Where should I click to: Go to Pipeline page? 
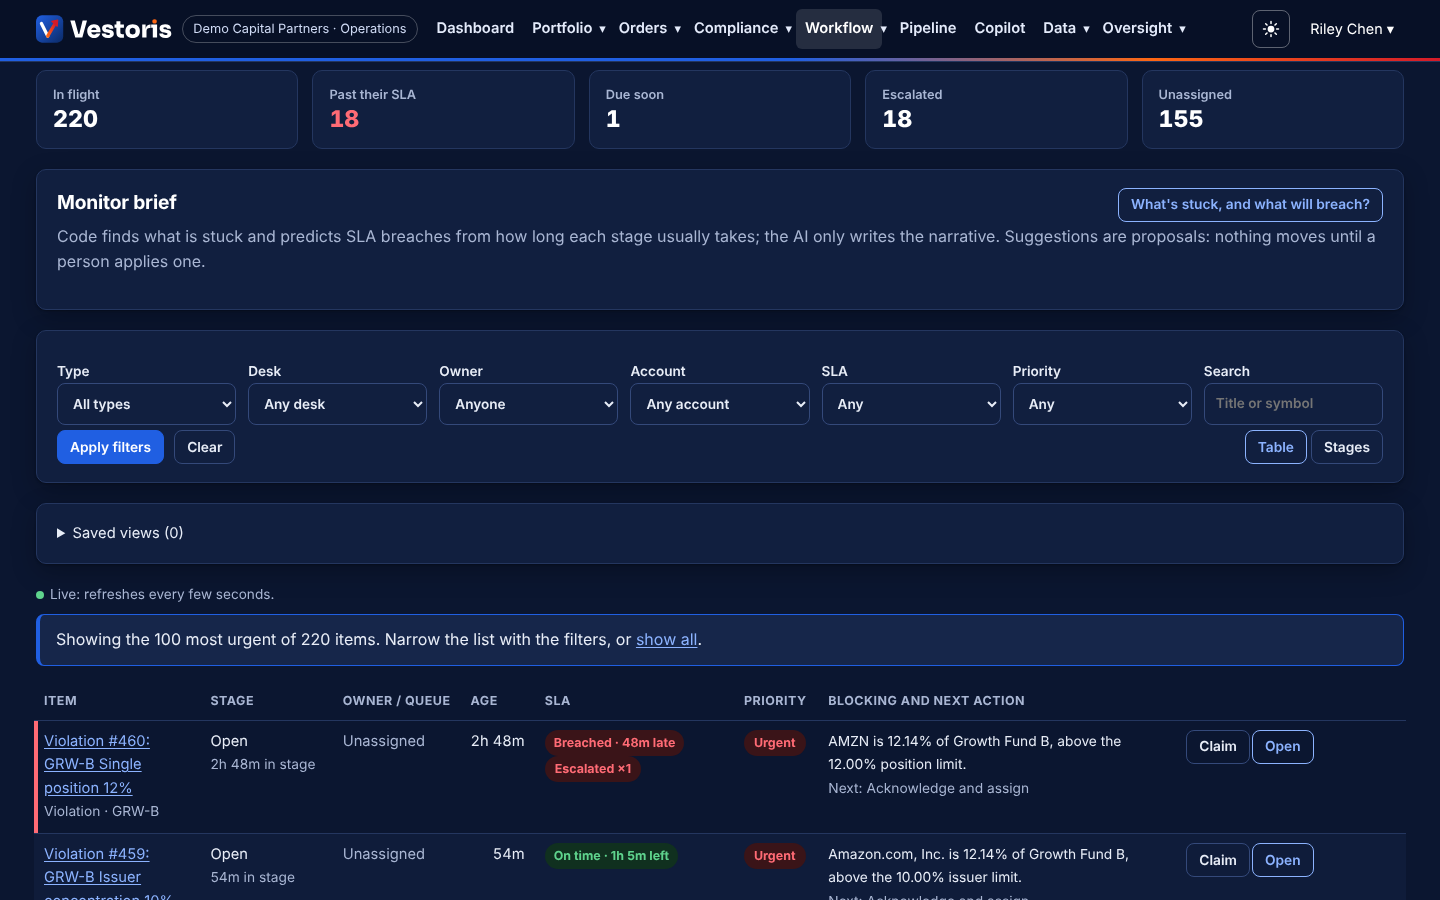[927, 28]
